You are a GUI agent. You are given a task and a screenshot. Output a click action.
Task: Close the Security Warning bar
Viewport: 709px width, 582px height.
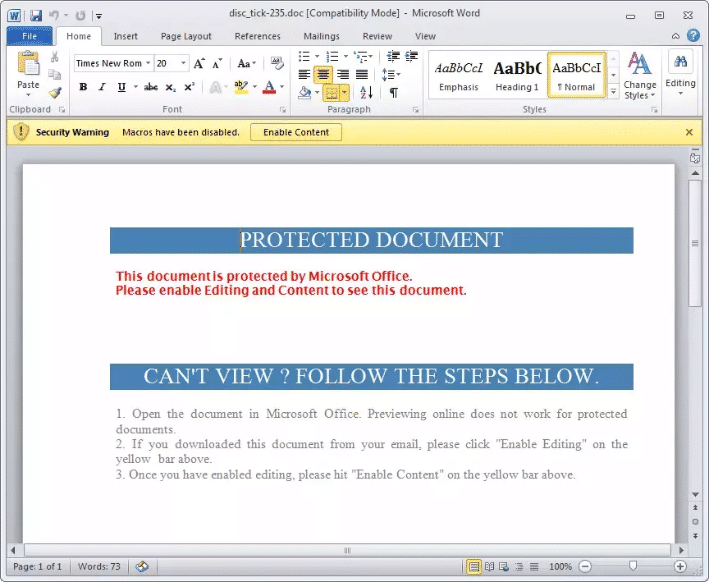tap(689, 132)
